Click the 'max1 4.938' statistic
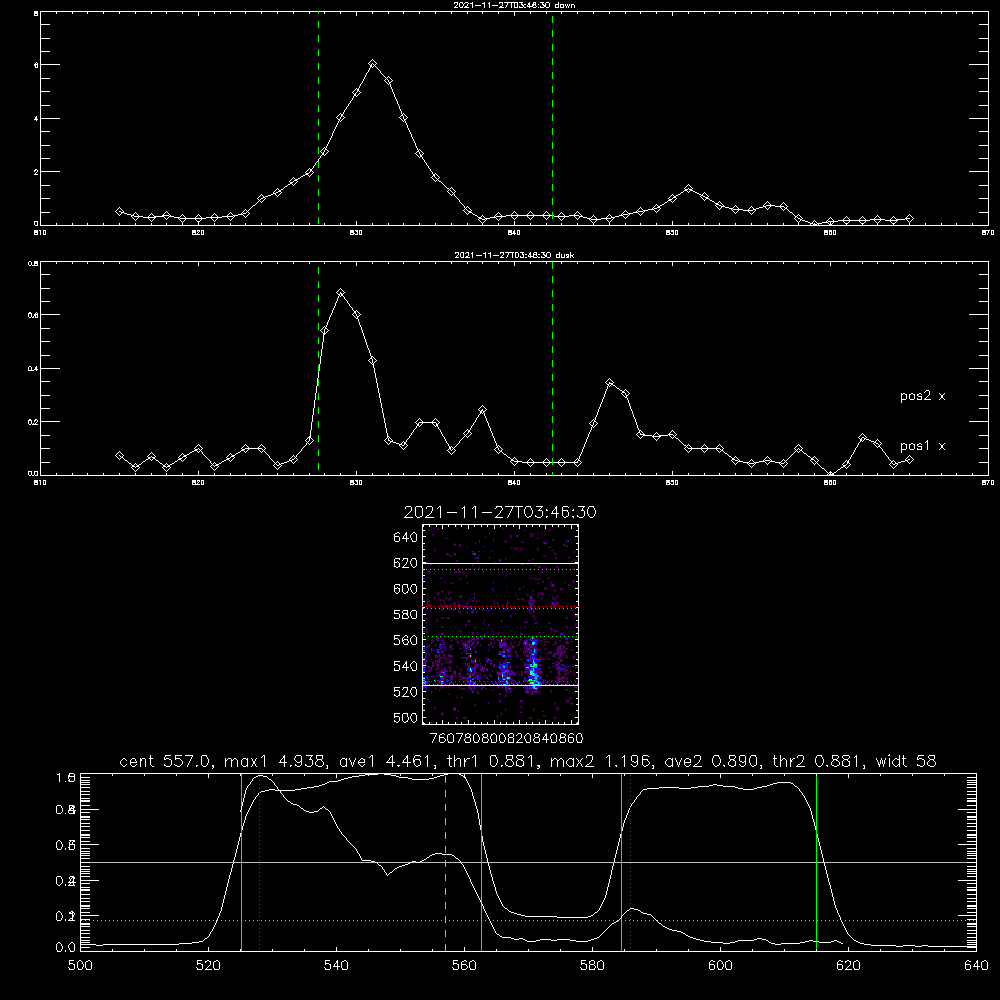1000x1000 pixels. (274, 761)
